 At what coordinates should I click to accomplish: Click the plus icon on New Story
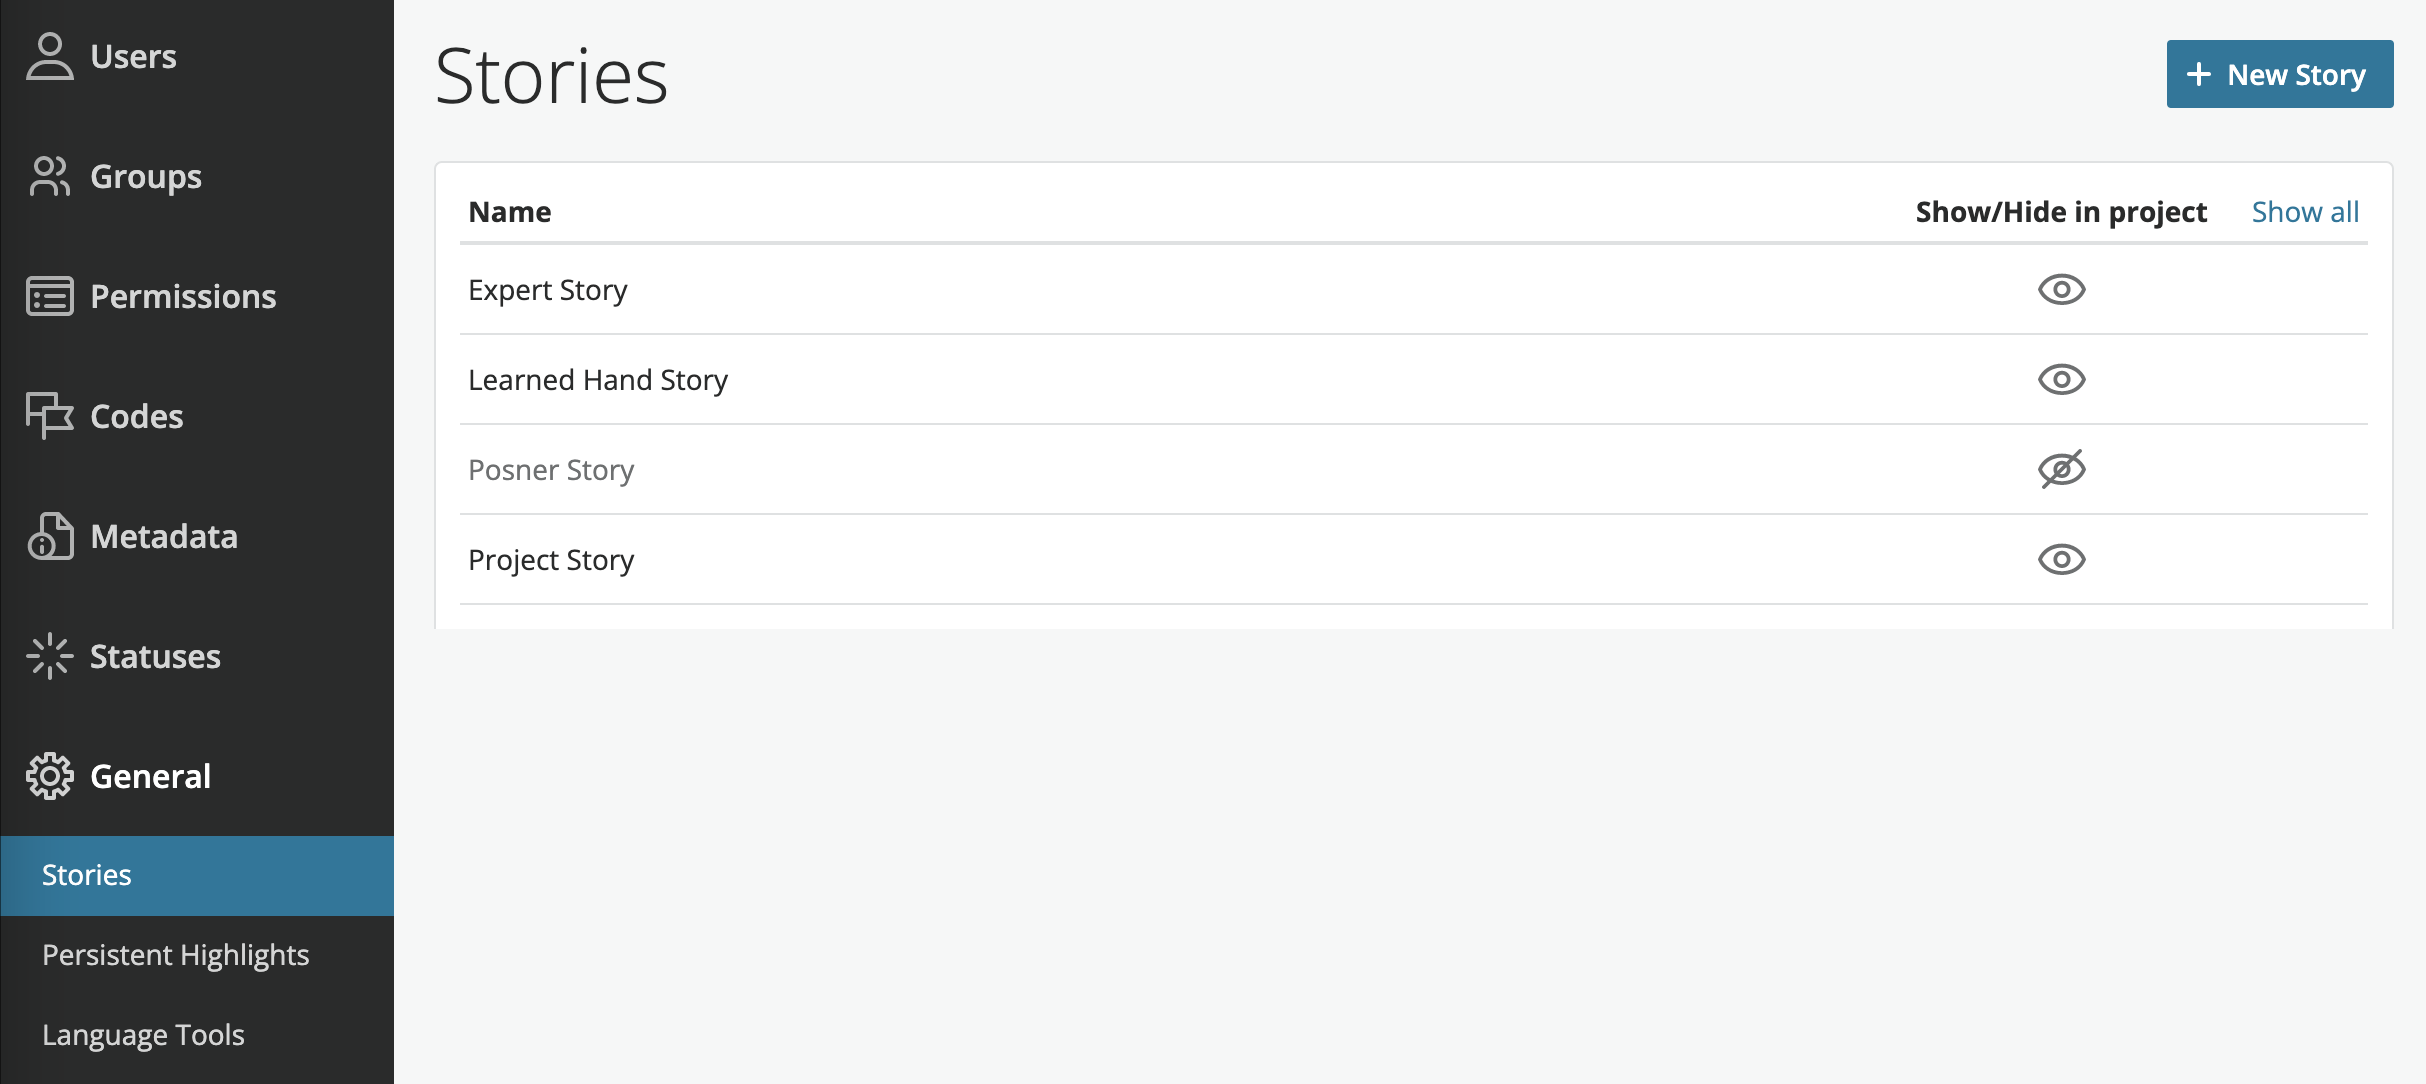(x=2198, y=74)
